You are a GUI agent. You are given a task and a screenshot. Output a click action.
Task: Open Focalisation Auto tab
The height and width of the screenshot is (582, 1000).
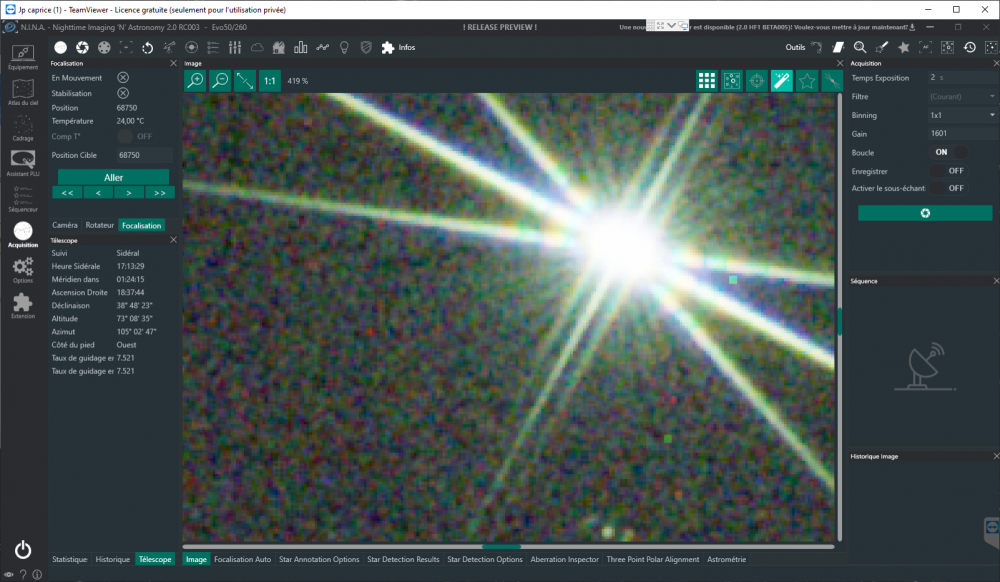[x=242, y=559]
